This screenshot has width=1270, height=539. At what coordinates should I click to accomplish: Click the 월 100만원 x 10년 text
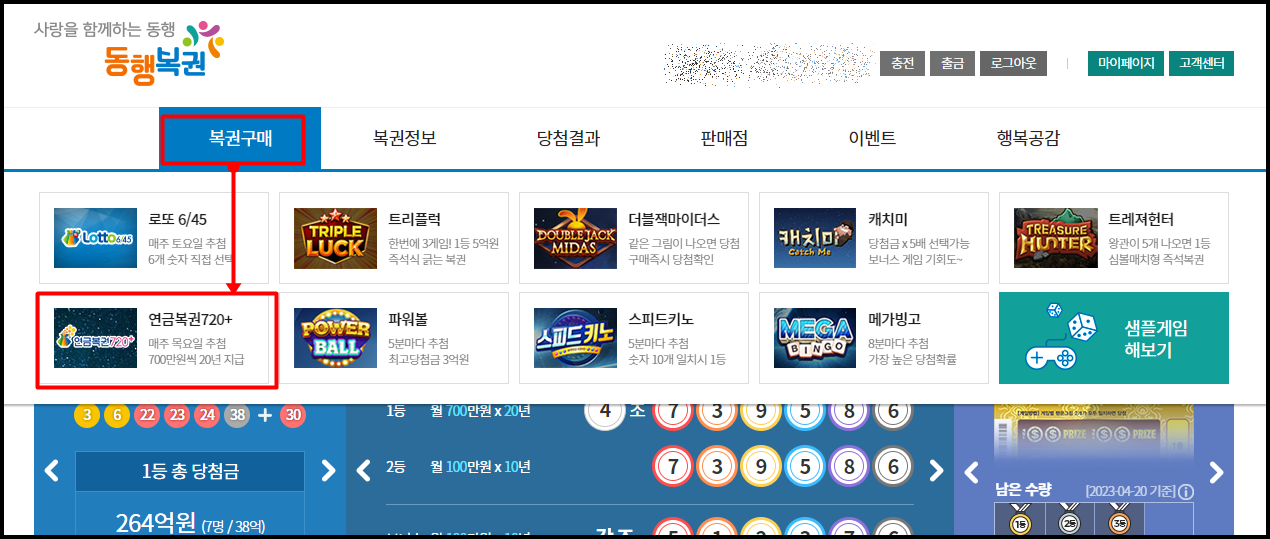[x=480, y=467]
